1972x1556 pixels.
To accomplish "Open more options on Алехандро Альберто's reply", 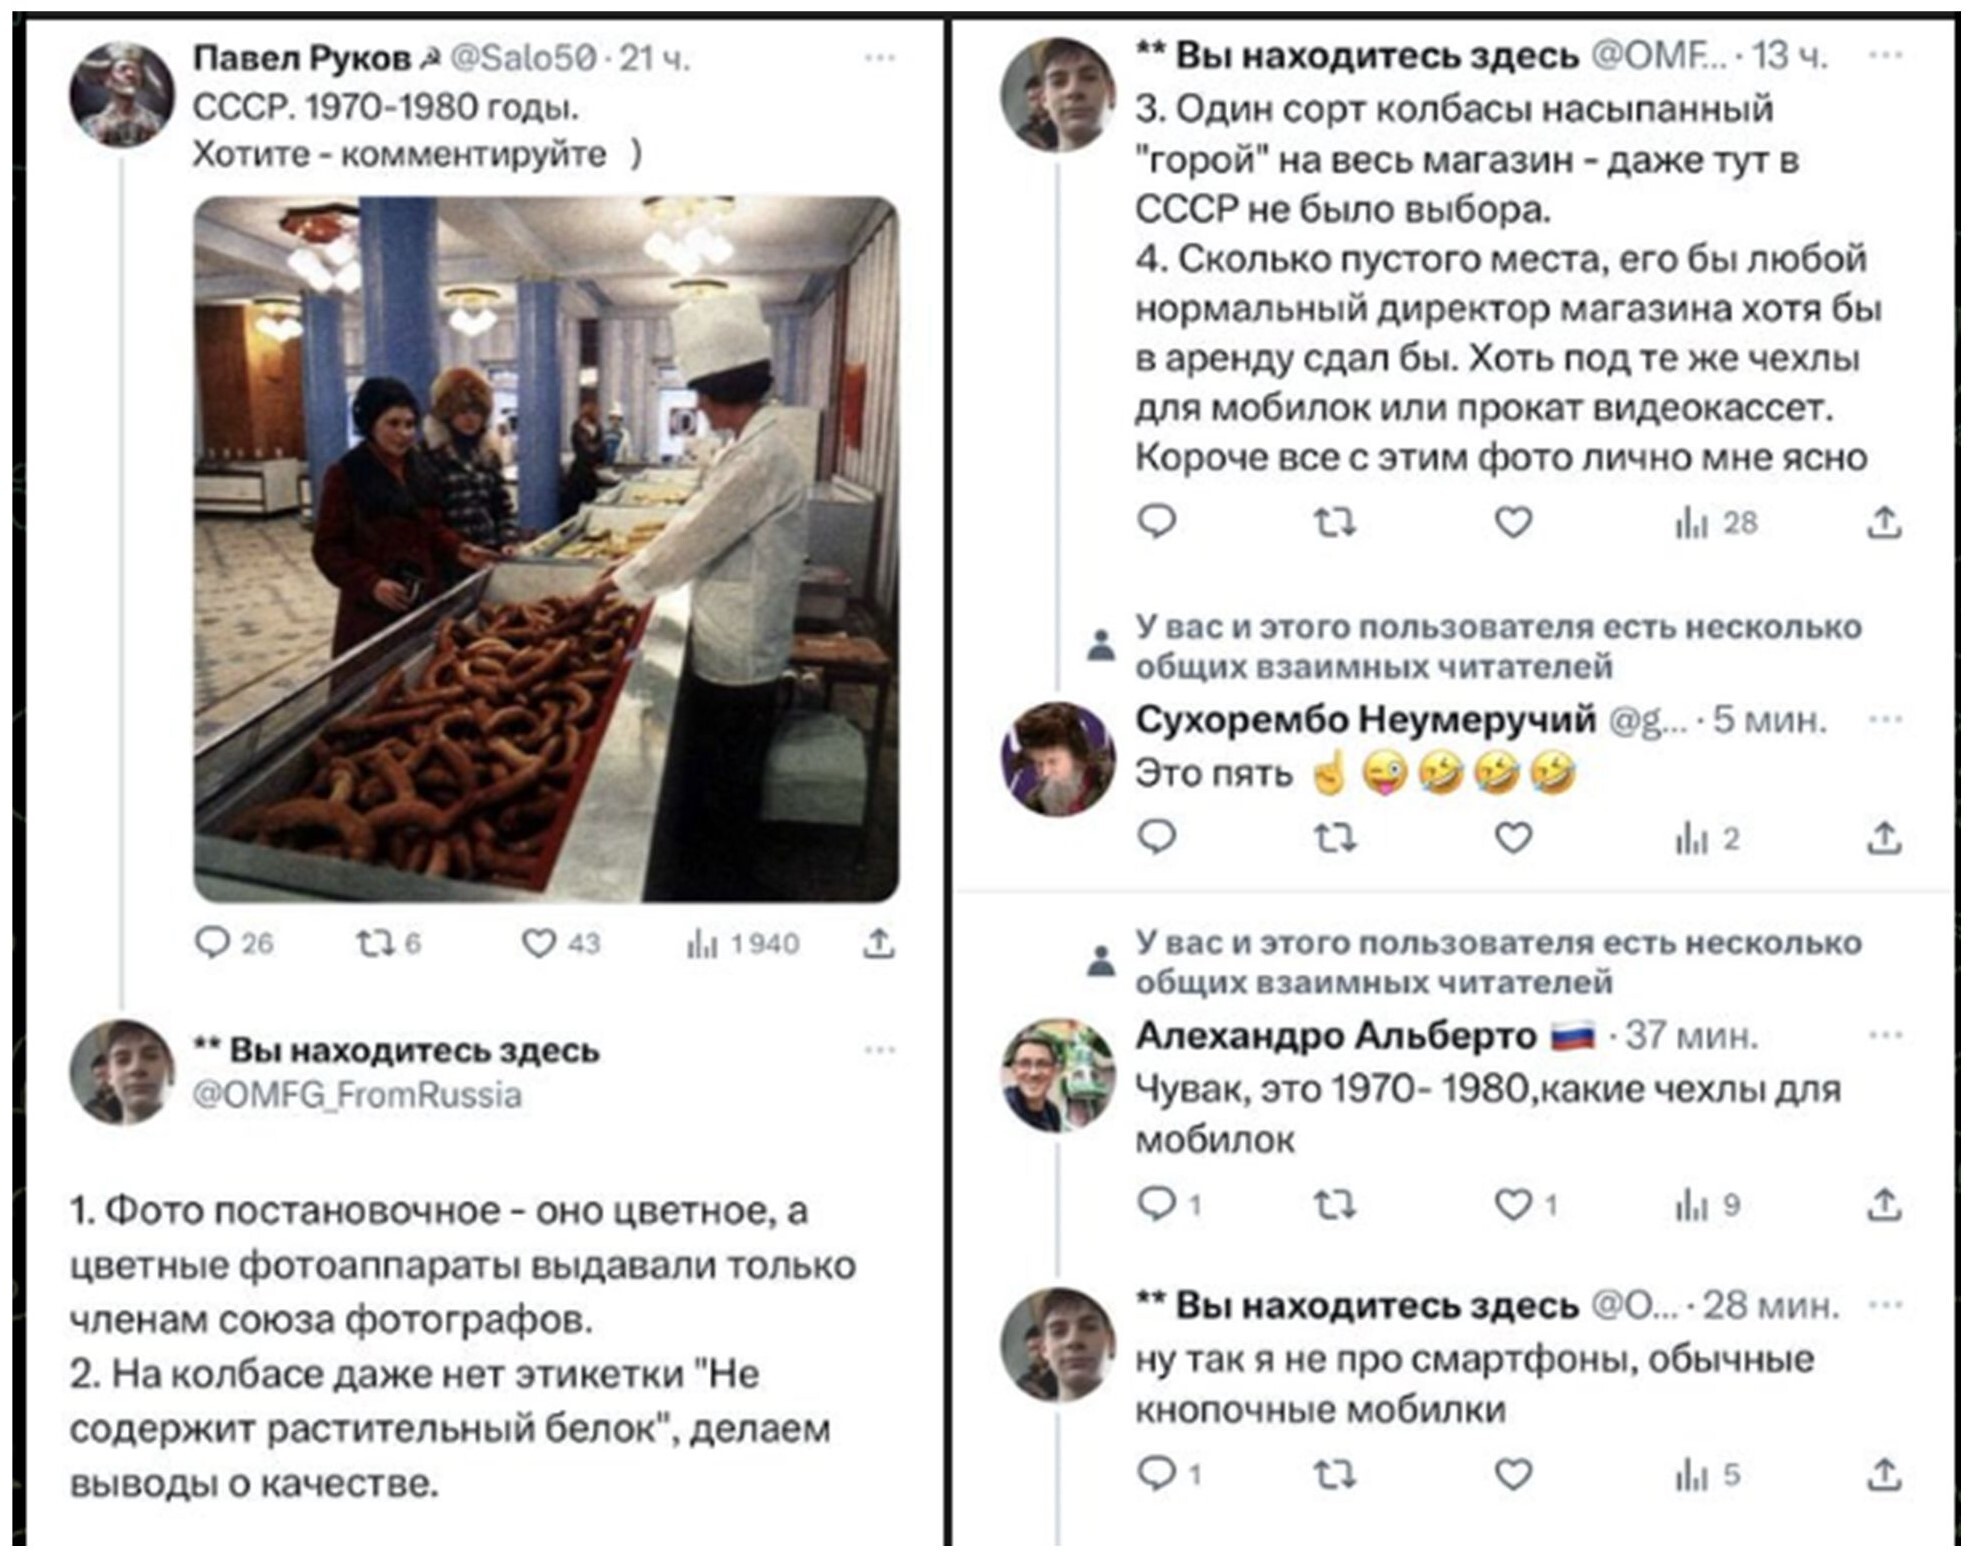I will 1885,1035.
